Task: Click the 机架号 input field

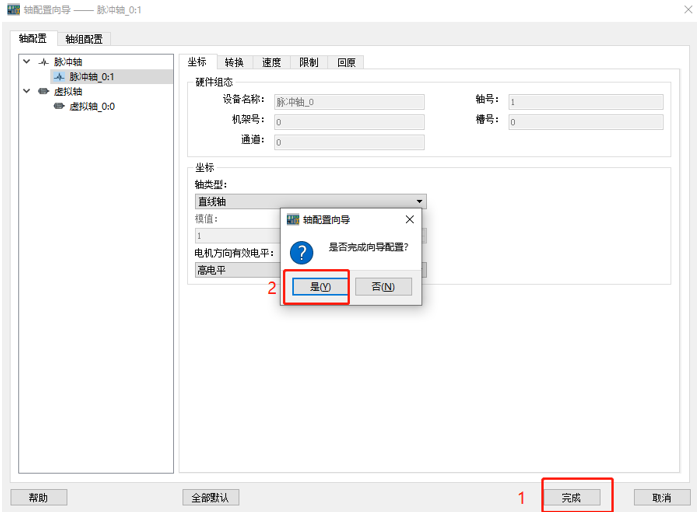Action: click(349, 122)
